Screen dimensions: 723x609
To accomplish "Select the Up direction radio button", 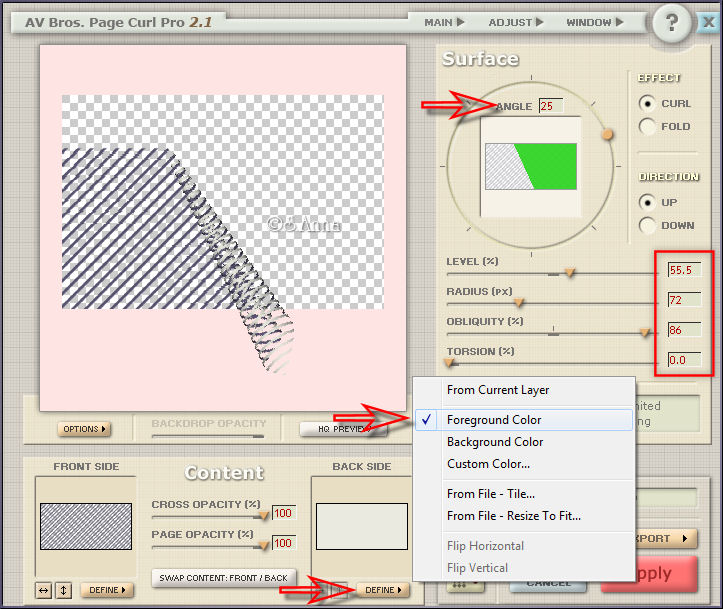I will 648,202.
